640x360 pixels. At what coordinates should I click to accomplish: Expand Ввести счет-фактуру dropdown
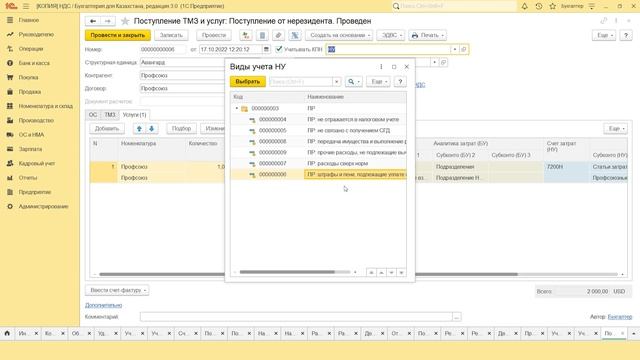point(117,290)
